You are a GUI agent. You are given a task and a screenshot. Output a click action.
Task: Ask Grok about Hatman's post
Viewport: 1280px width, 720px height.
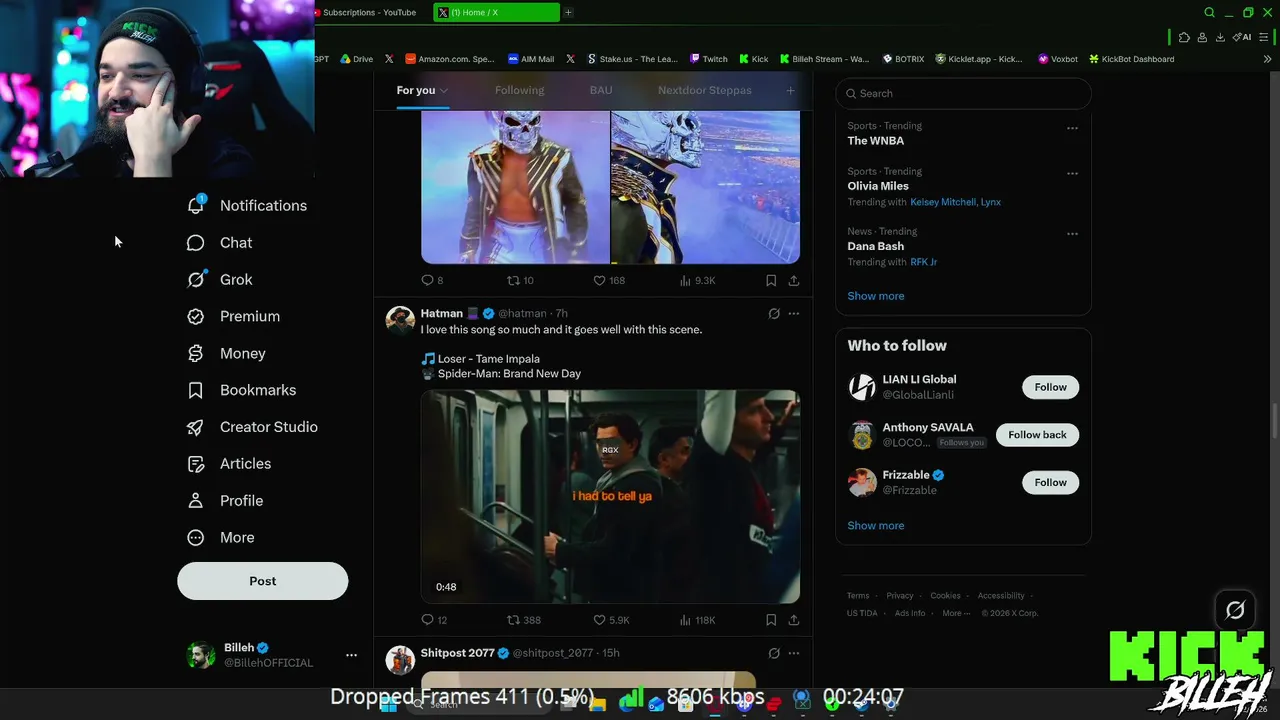click(774, 314)
